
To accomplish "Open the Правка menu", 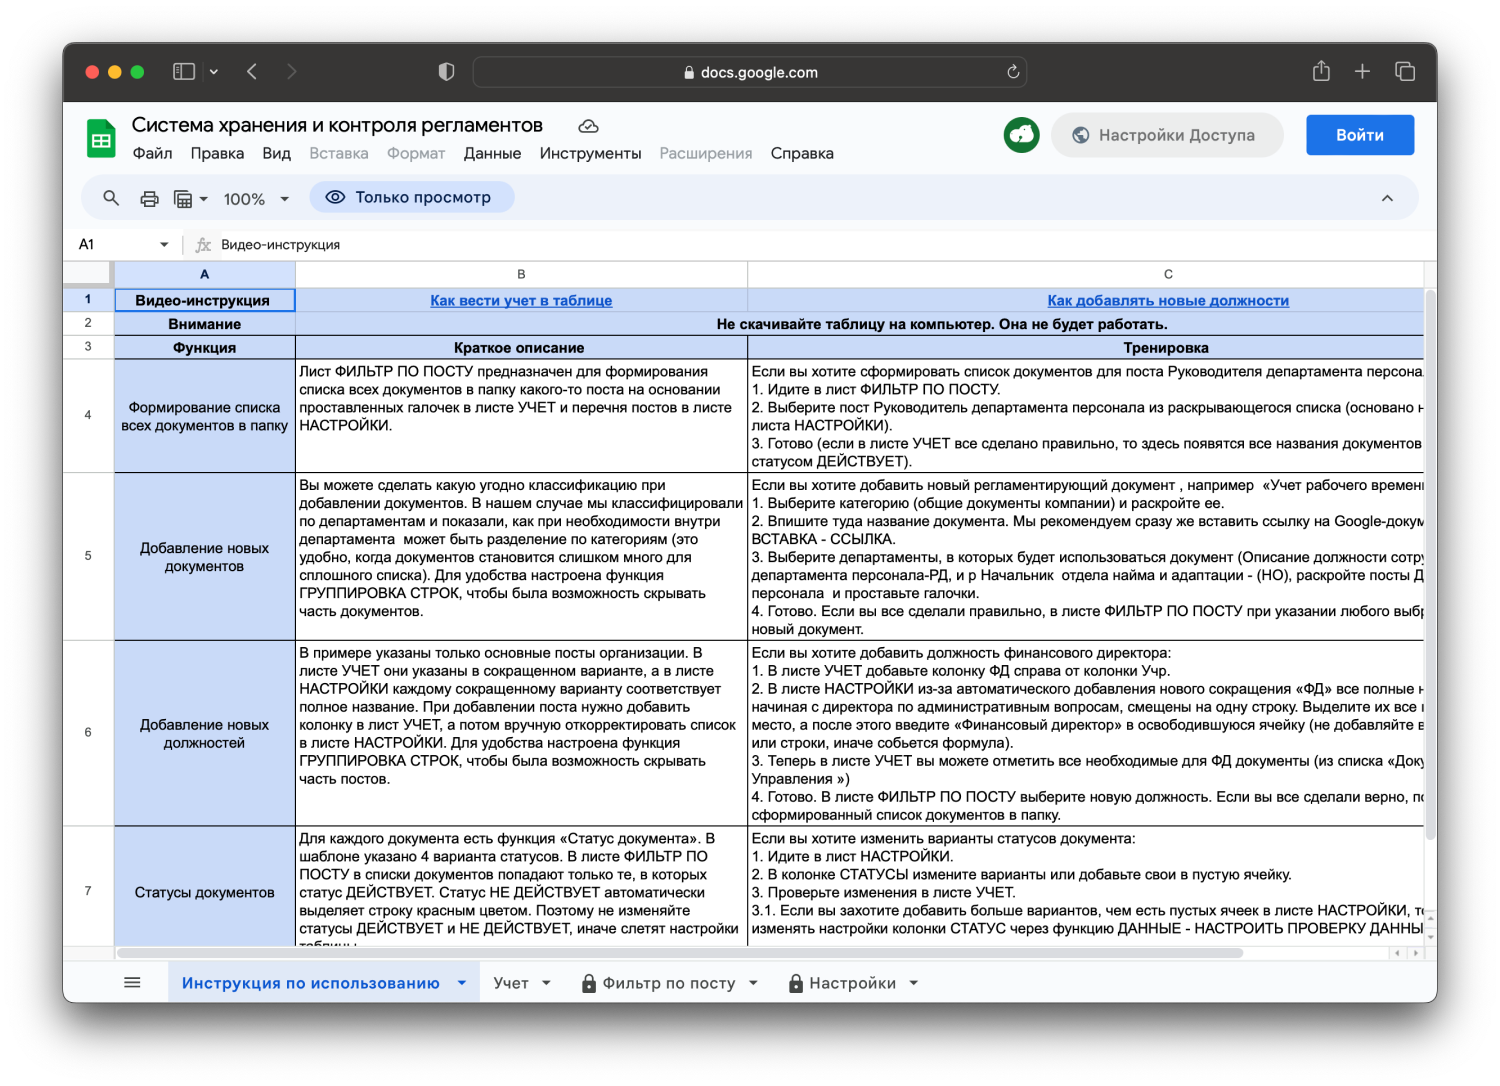I will point(217,154).
